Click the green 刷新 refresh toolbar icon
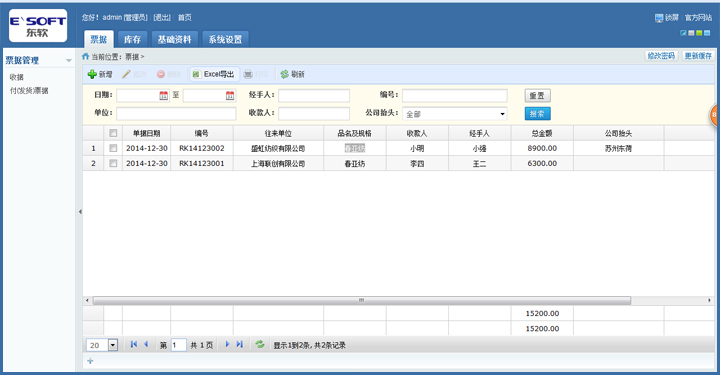Screen dimensions: 720x375 (x=285, y=74)
